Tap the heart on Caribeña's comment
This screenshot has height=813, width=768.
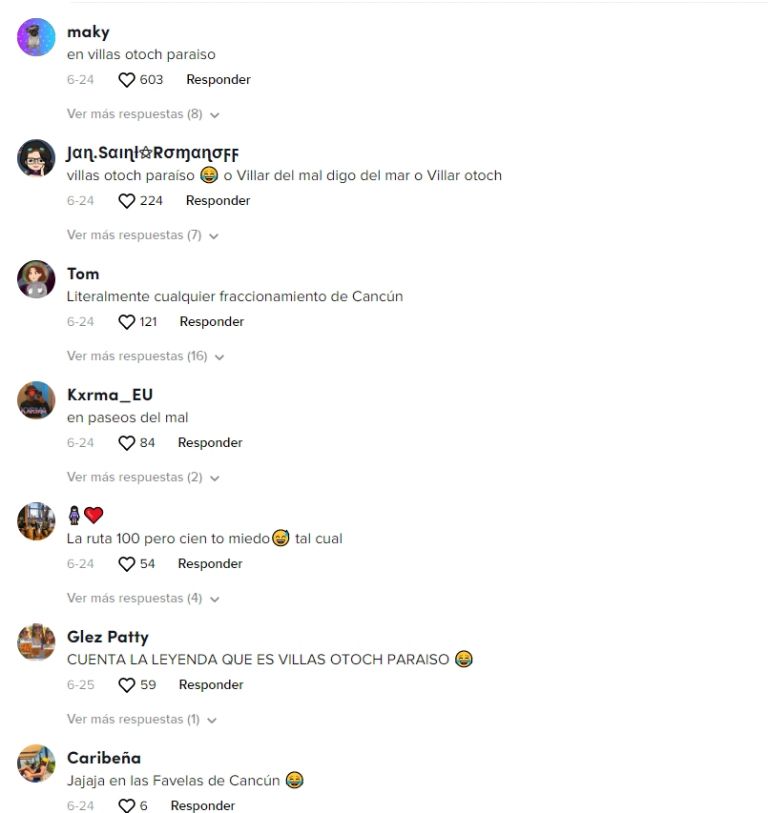click(x=127, y=805)
